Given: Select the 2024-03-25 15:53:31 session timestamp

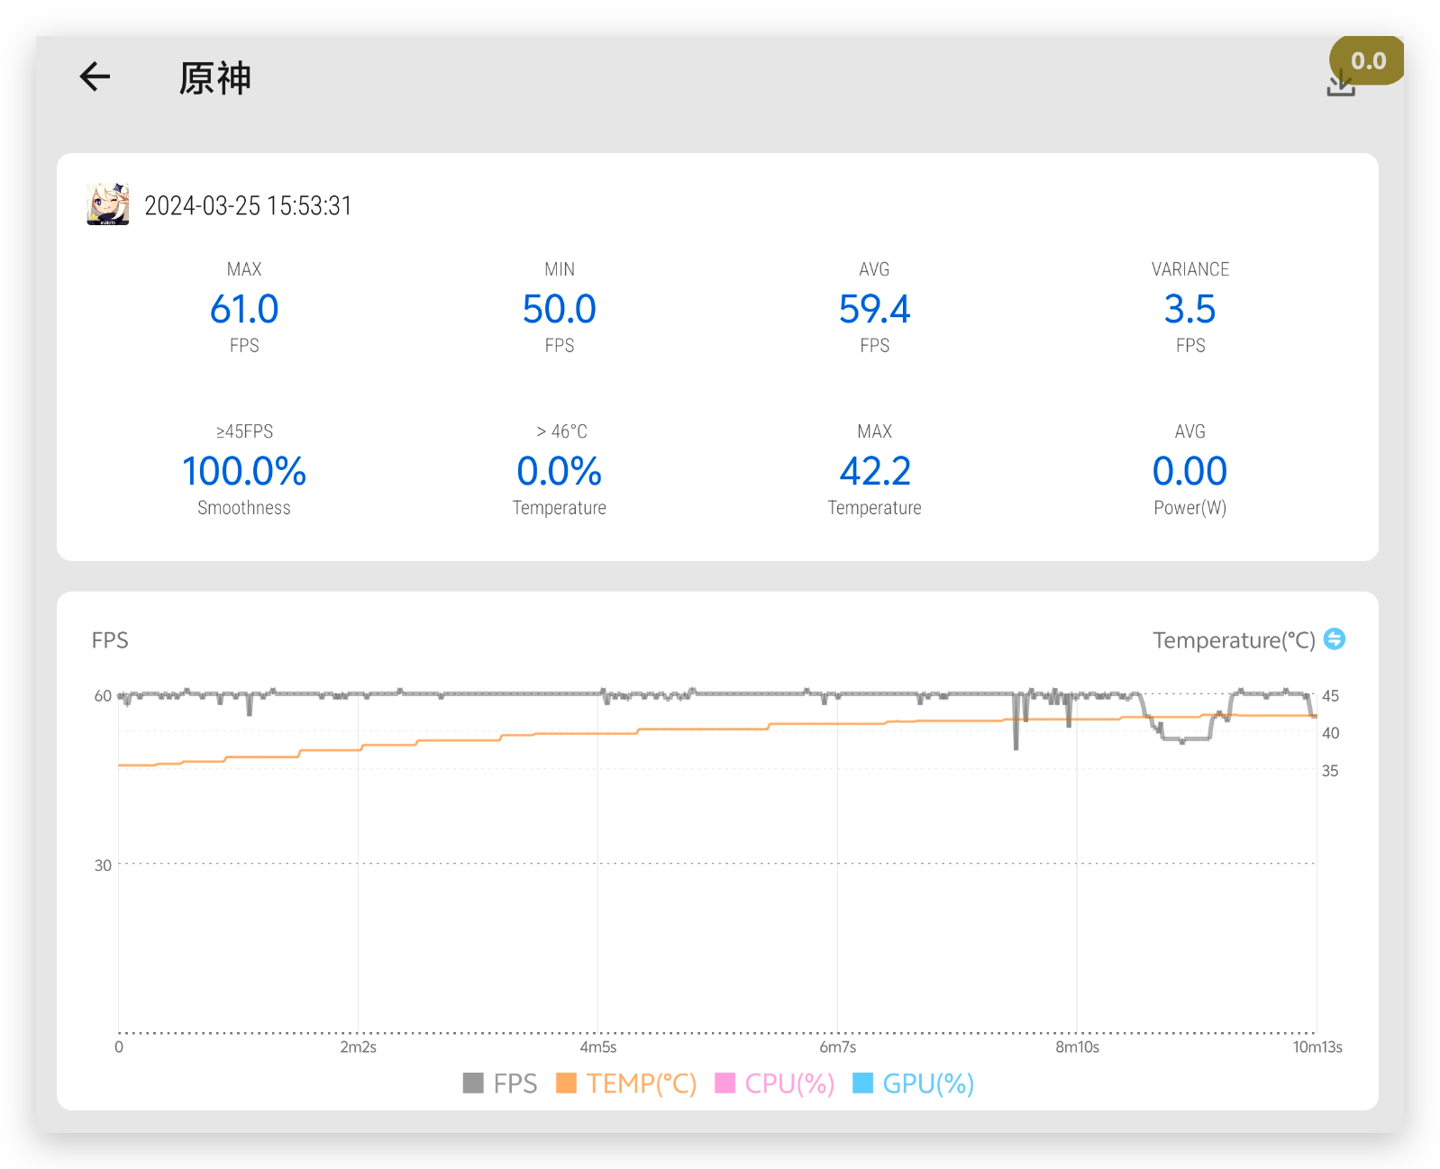Looking at the screenshot, I should (248, 206).
